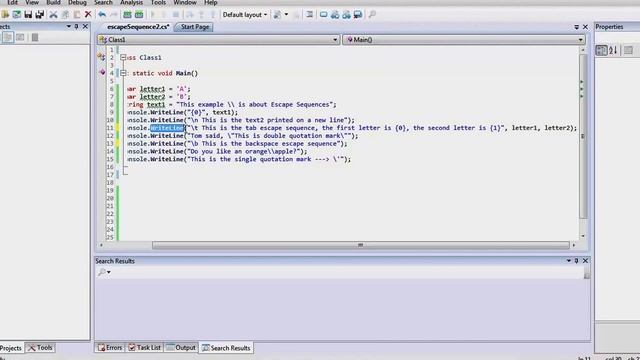Click editor horizontal scrollbar right arrow
The image size is (640, 360).
point(574,245)
